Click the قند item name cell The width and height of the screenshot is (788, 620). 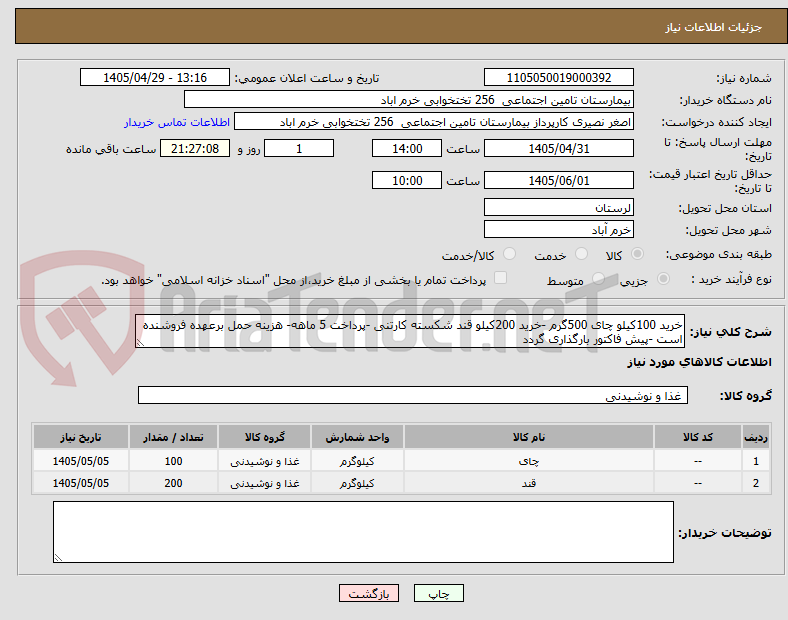[529, 483]
